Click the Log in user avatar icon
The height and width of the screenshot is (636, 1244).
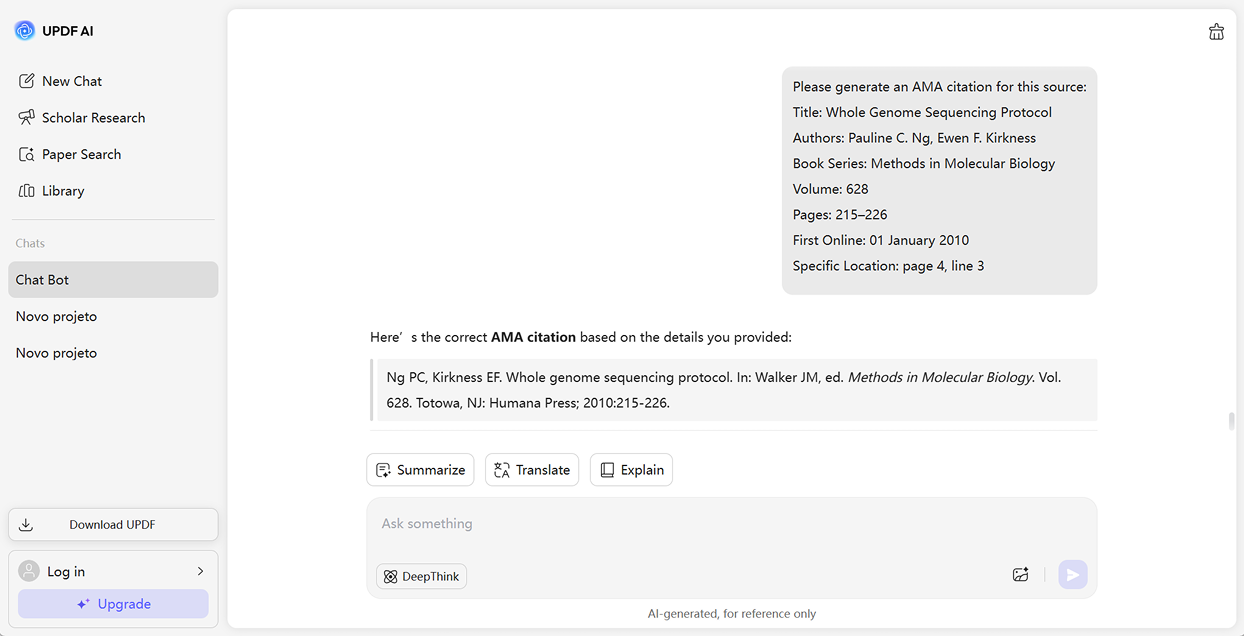click(x=29, y=572)
